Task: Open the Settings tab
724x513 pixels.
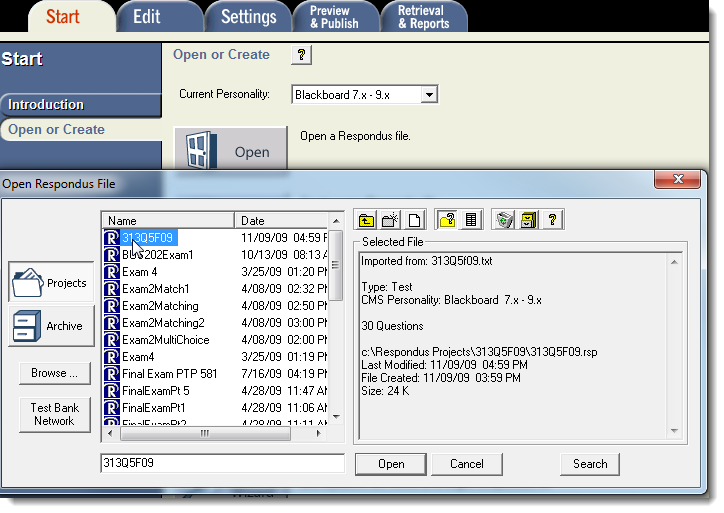Action: pos(248,17)
